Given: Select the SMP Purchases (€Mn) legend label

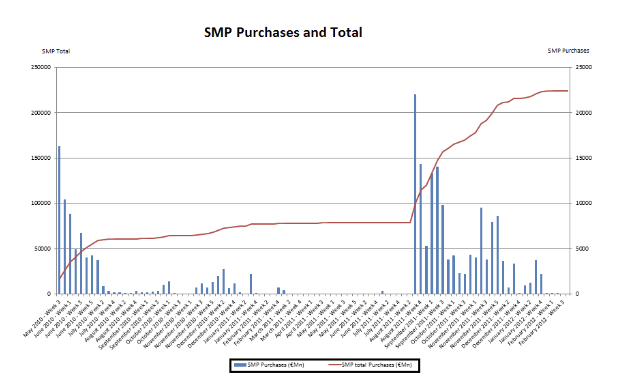Looking at the screenshot, I should (275, 365).
